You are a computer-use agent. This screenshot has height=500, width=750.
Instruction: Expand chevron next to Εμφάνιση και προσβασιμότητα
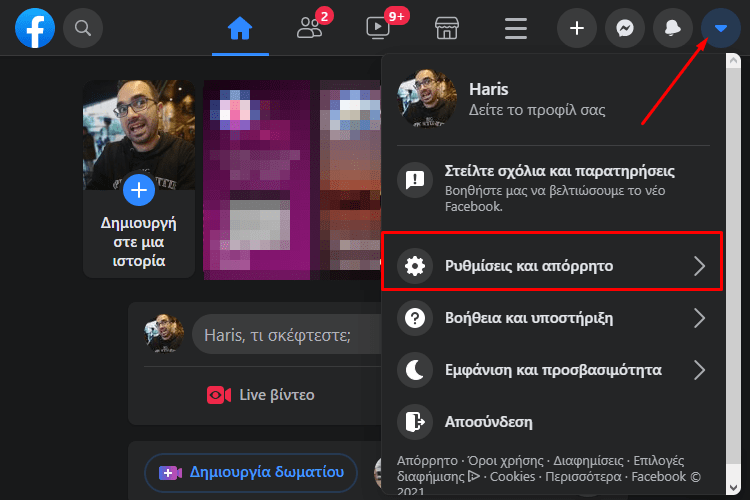tap(699, 370)
